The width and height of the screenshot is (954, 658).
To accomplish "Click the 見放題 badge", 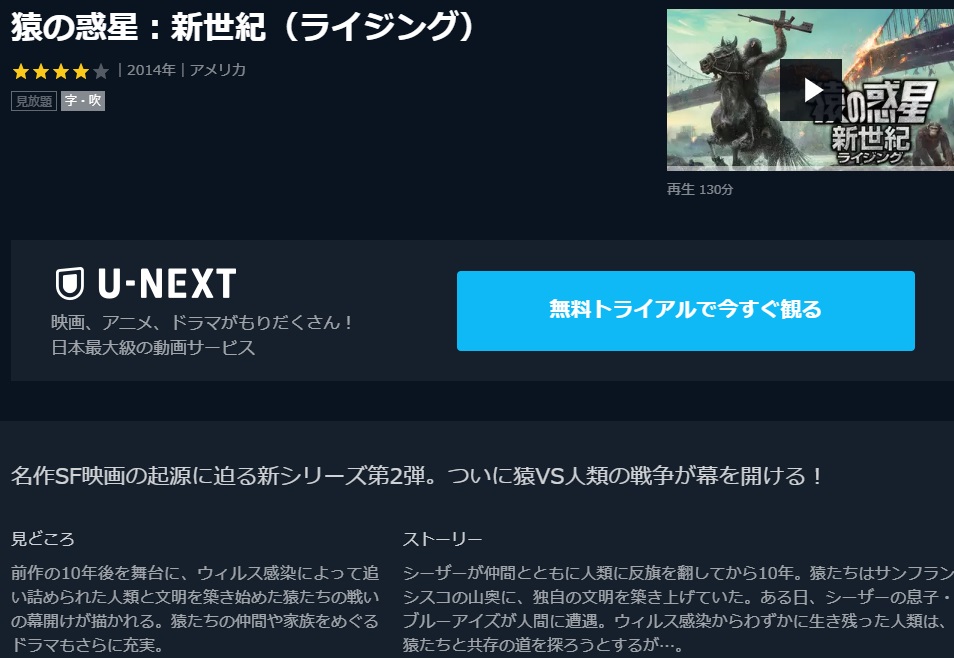I will 34,101.
